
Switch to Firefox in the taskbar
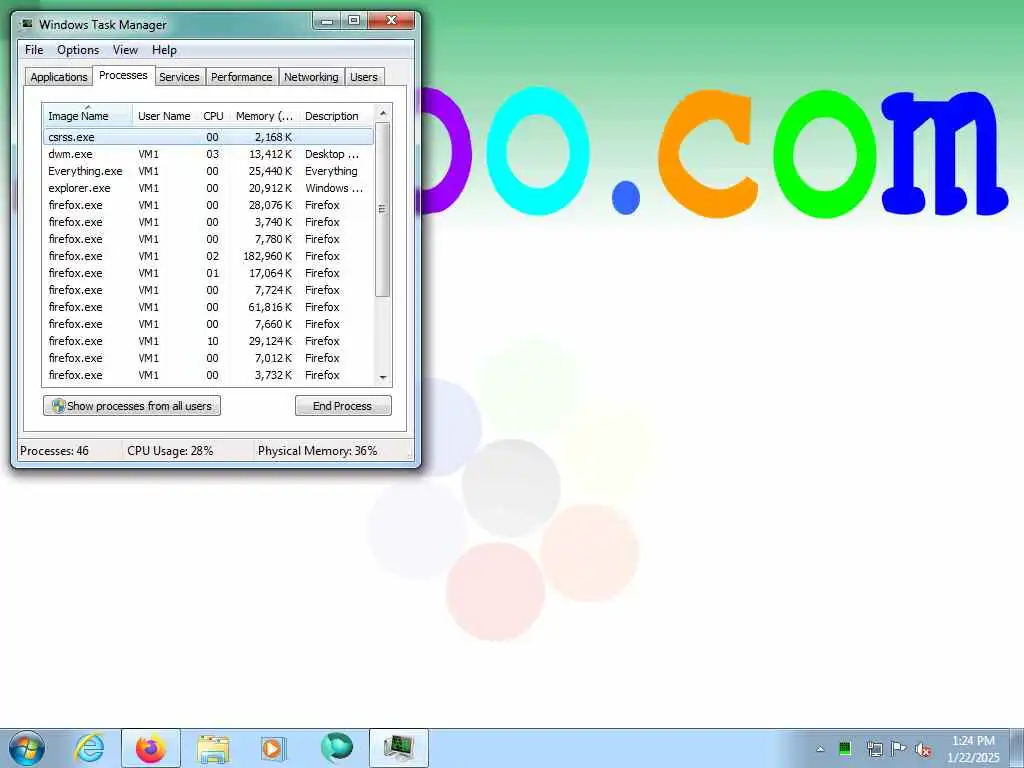click(x=151, y=748)
